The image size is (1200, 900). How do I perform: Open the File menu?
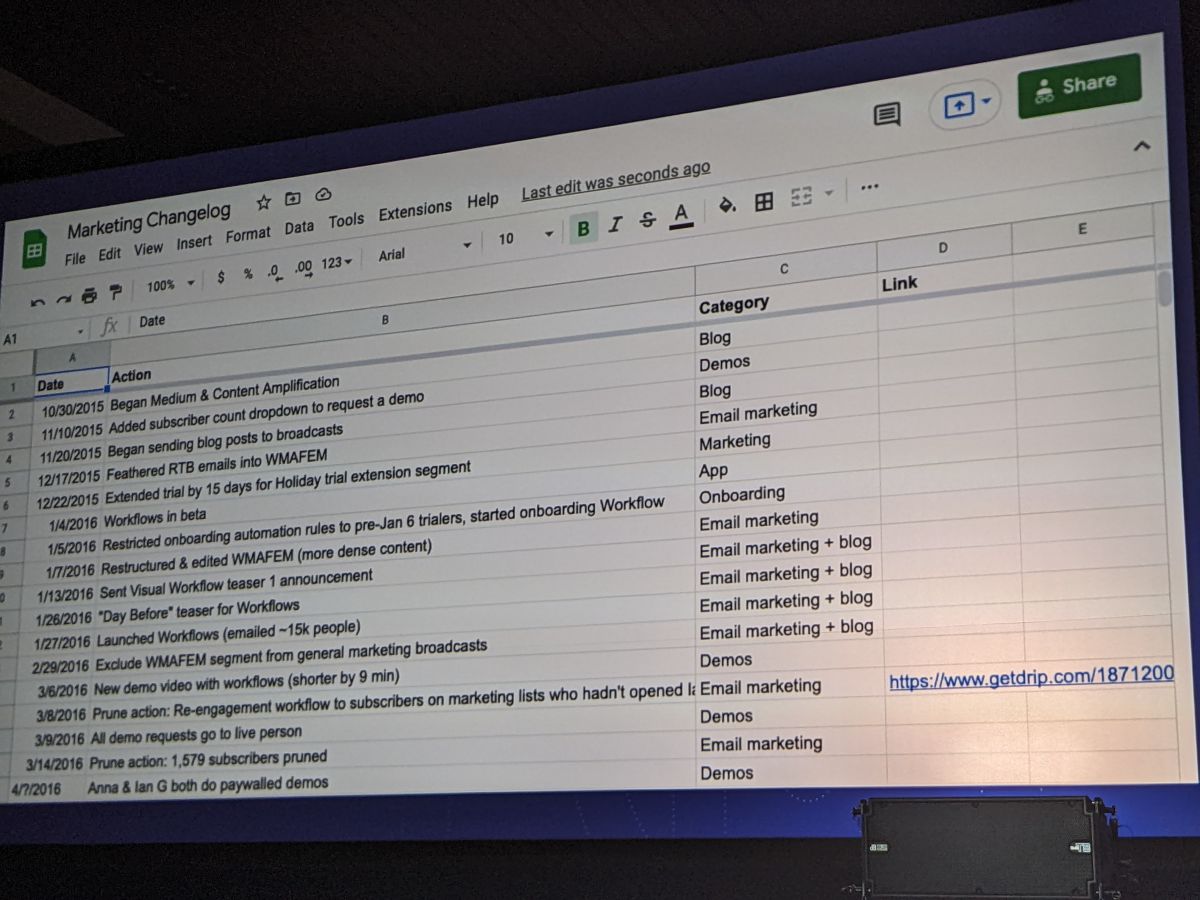[75, 259]
